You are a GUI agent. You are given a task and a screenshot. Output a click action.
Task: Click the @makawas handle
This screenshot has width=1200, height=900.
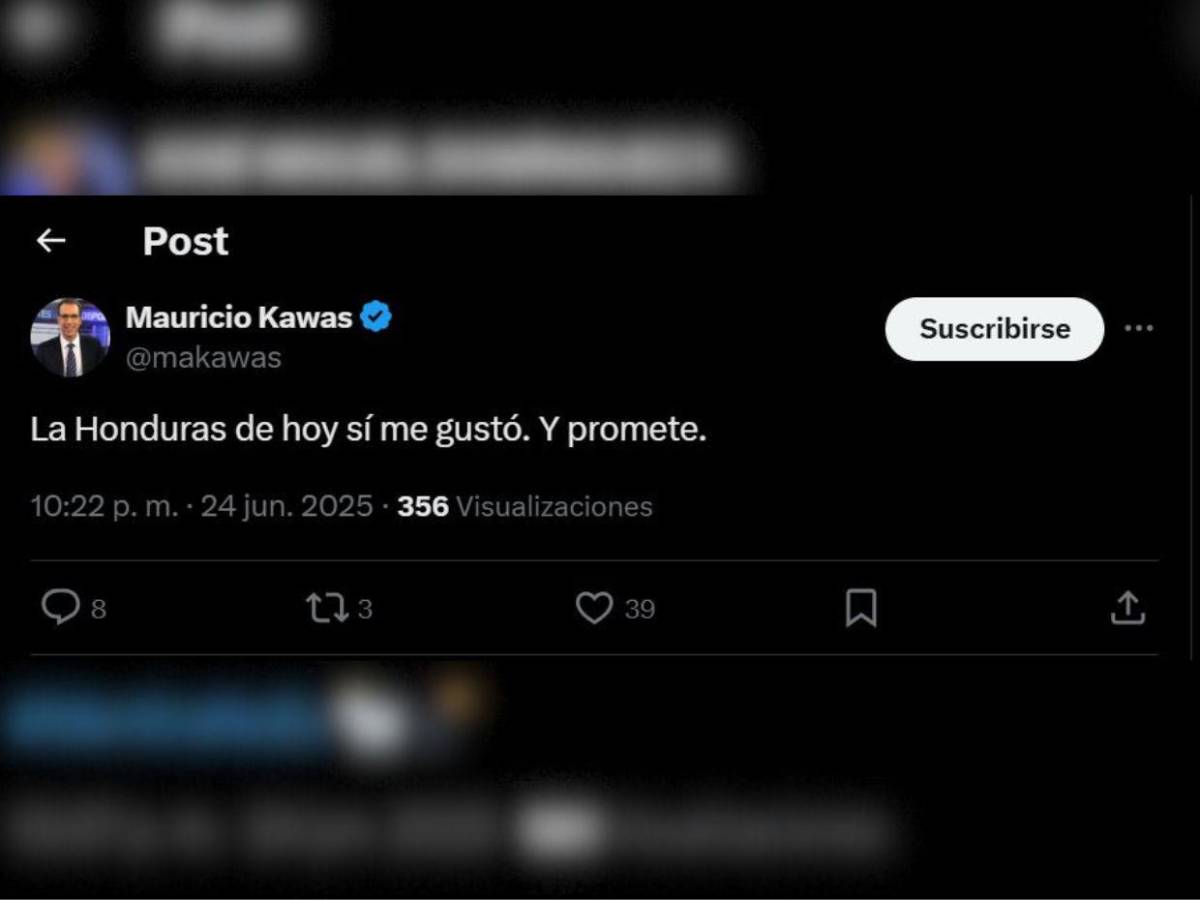[x=204, y=358]
